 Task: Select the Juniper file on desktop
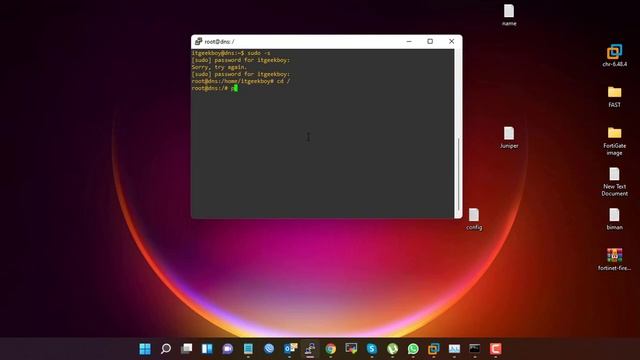(x=509, y=138)
